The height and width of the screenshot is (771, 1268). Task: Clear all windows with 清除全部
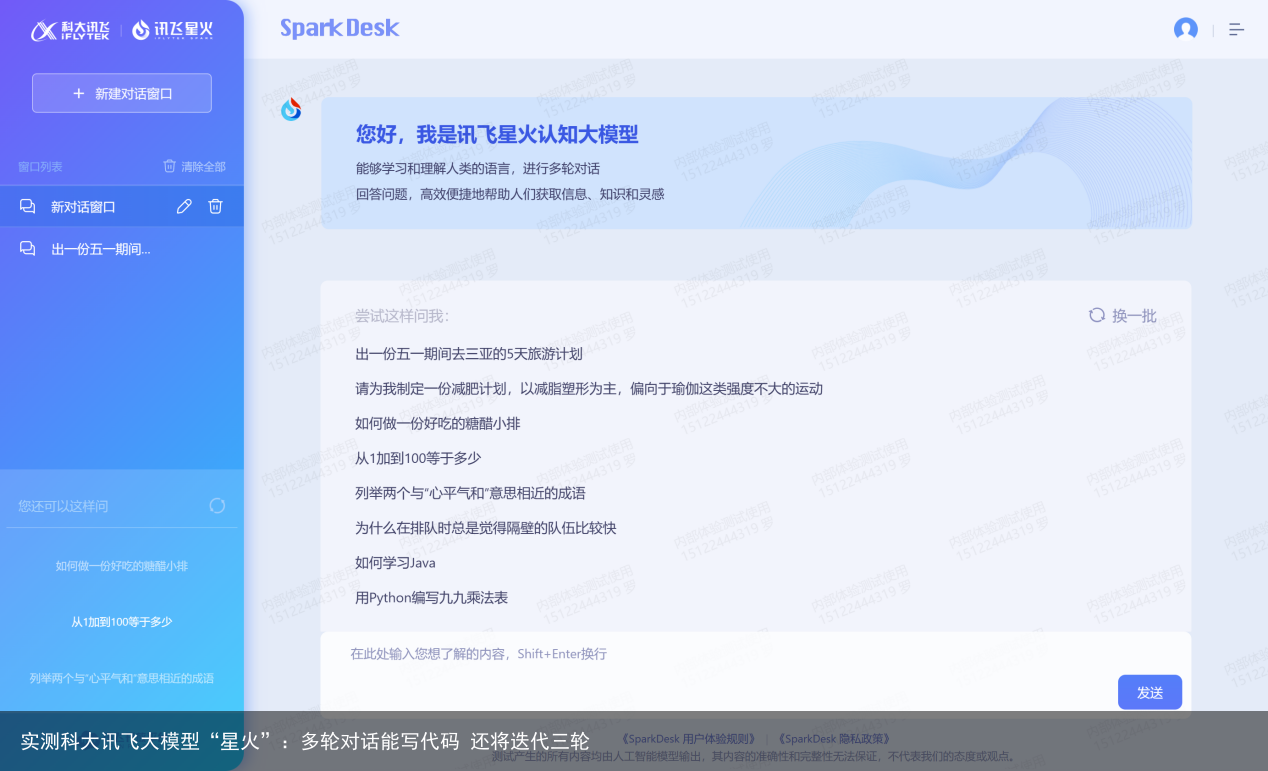pos(195,166)
